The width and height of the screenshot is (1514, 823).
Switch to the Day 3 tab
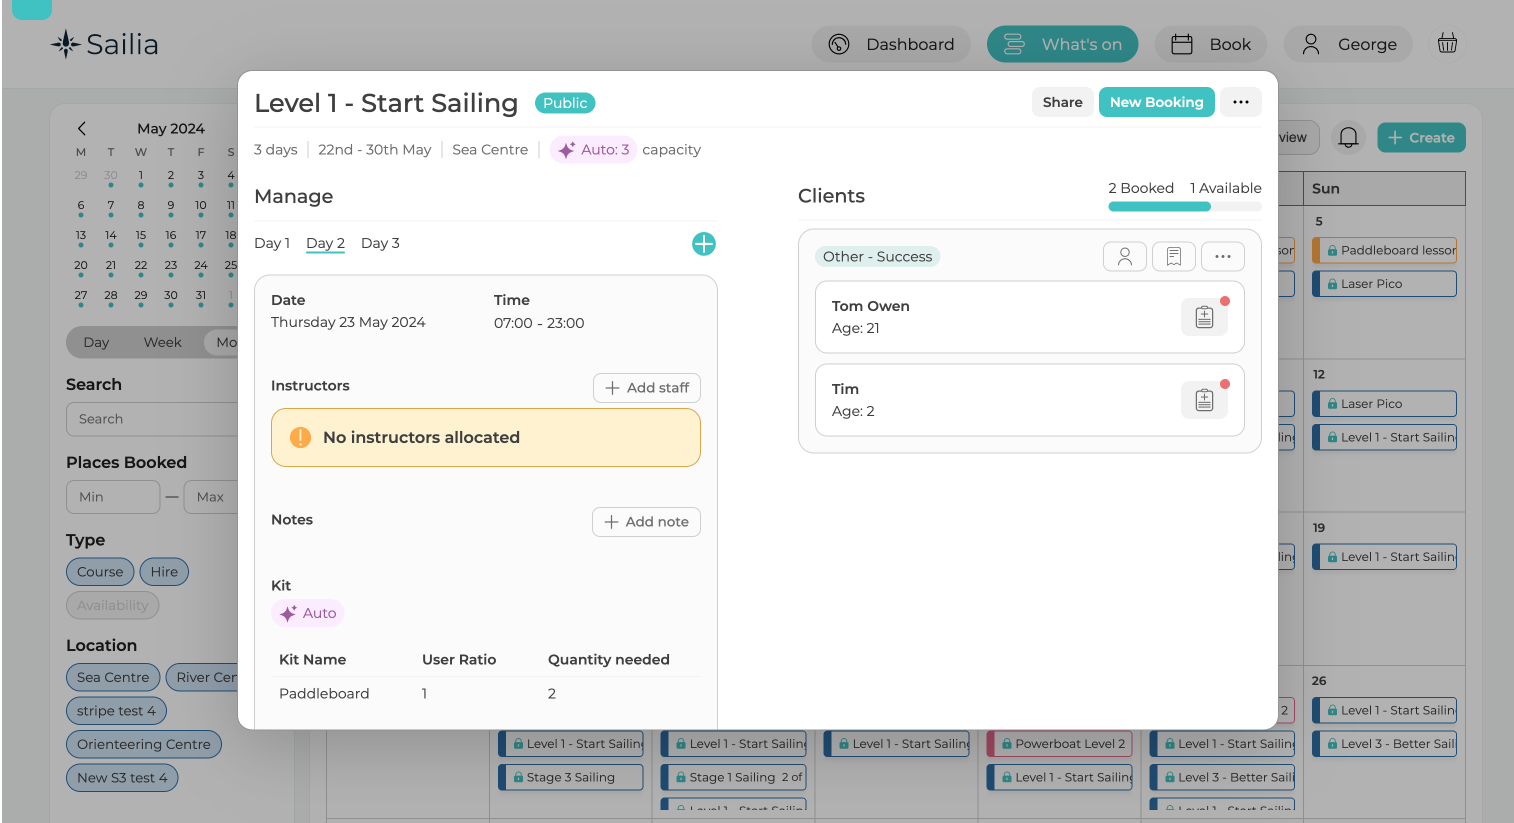[x=380, y=242]
